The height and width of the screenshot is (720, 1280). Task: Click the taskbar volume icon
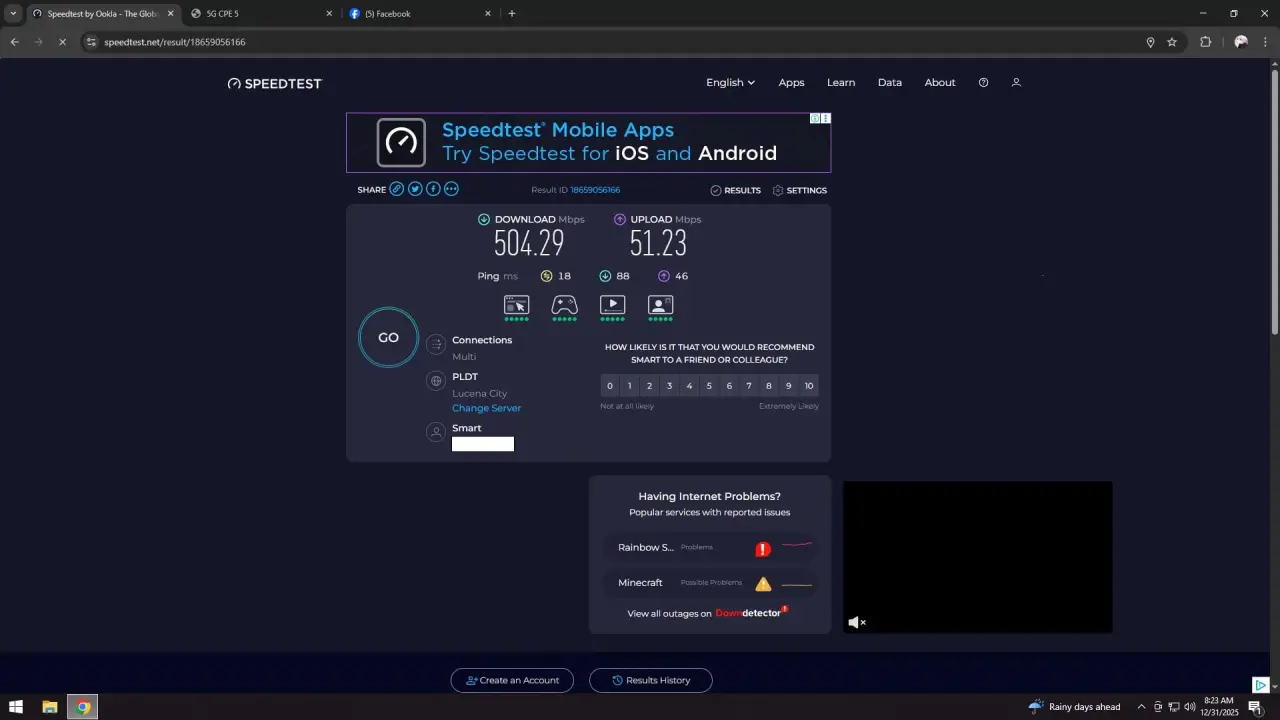point(1191,707)
